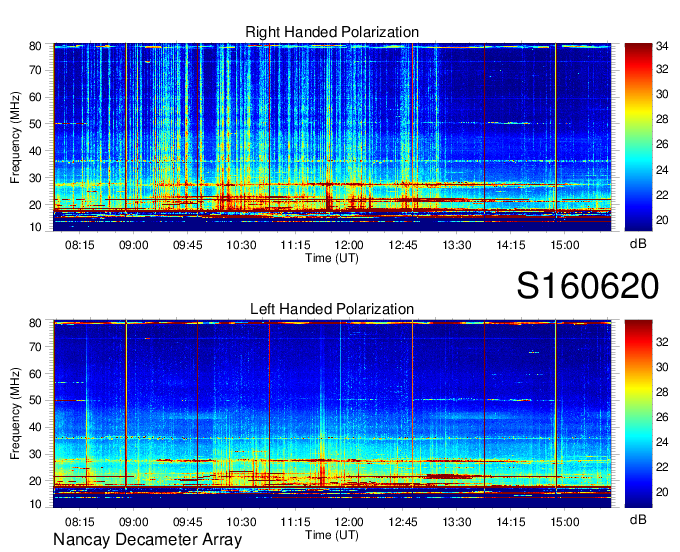Click the top plot's 'Time (UT)' axis label

click(332, 258)
